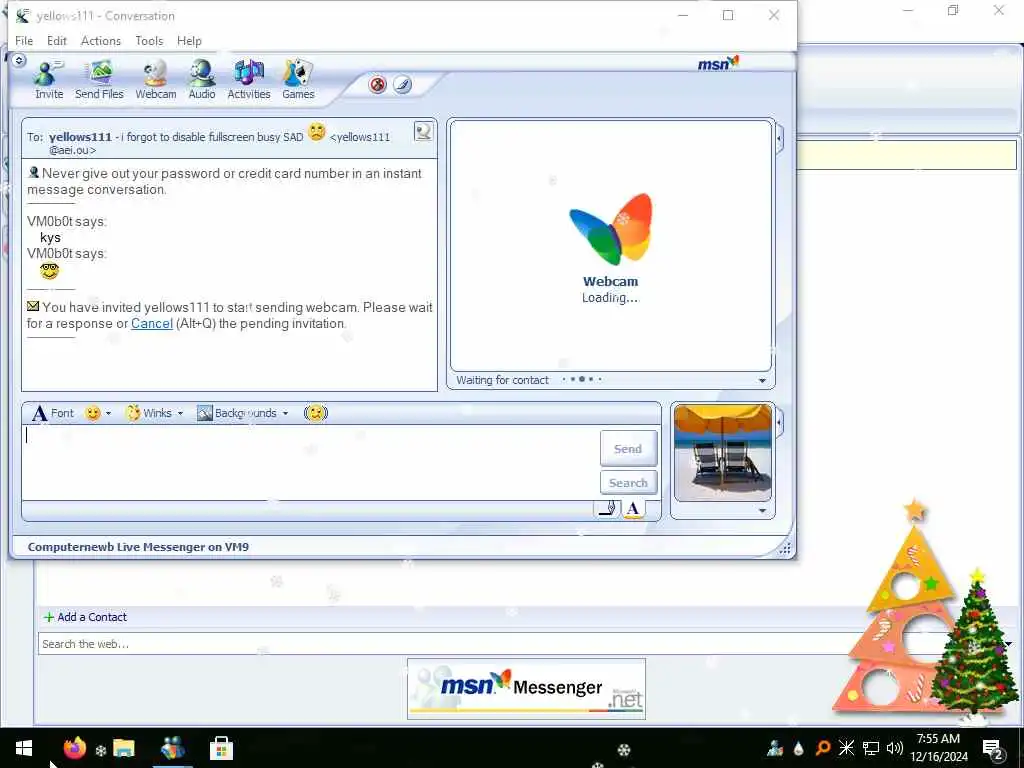Open the Font formatting option
The width and height of the screenshot is (1024, 768).
(53, 413)
